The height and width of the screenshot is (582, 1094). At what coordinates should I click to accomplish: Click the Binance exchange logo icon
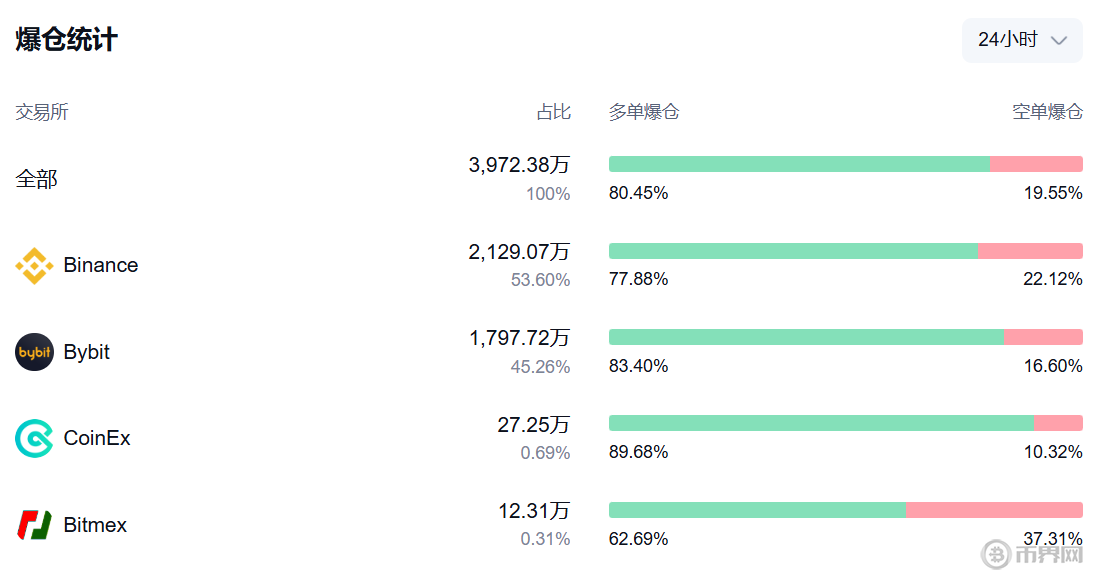[x=34, y=266]
